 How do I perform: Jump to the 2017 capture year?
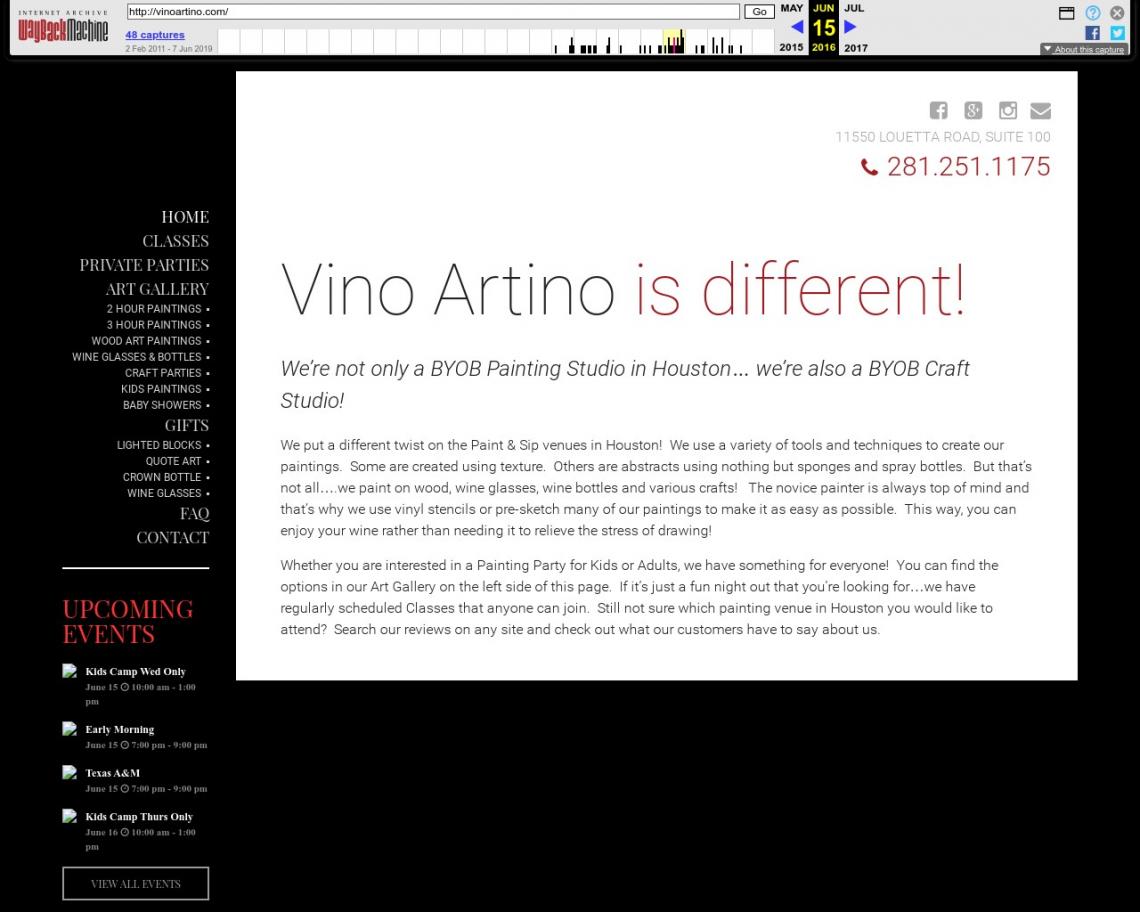tap(856, 47)
